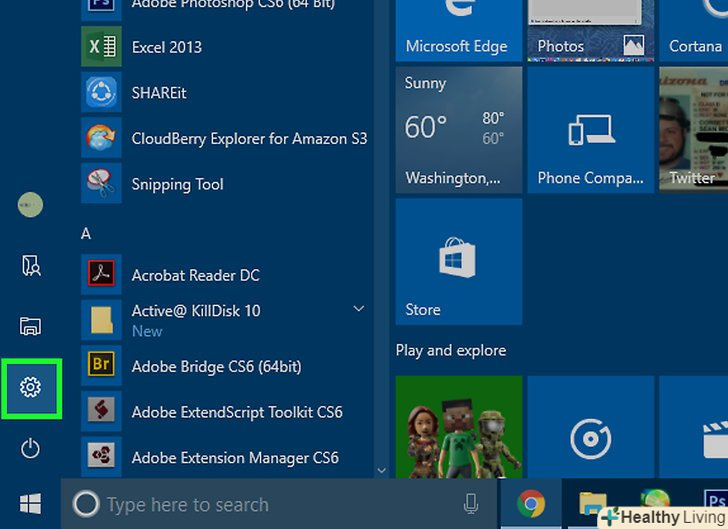Screen dimensions: 728x529
Task: Expand the Active@ KillDisk 10 folder
Action: 358,310
